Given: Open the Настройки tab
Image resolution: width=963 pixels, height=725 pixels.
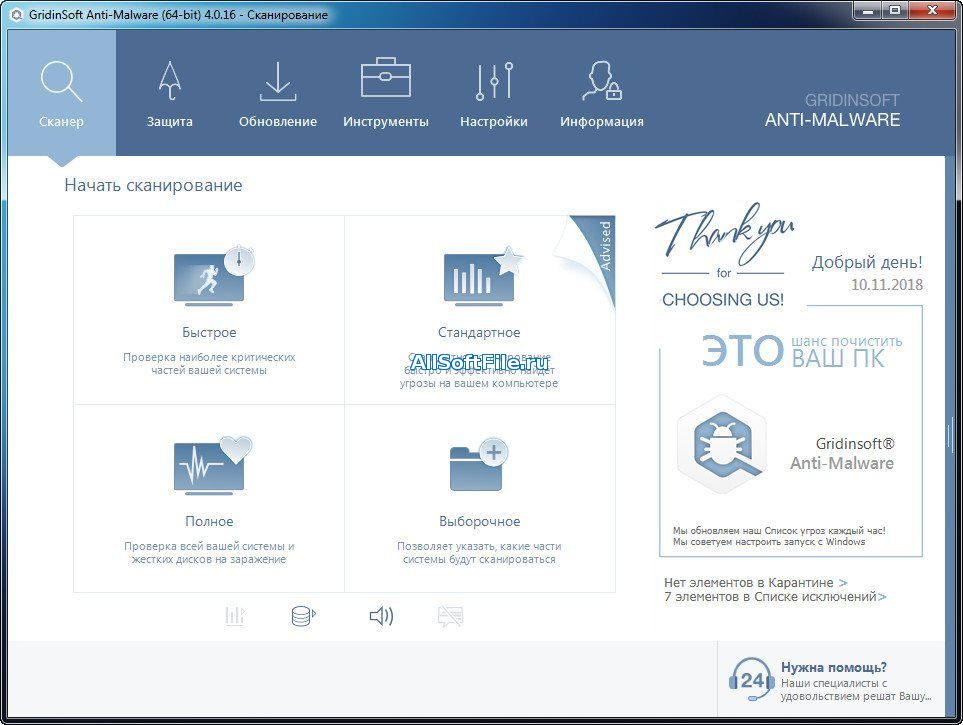Looking at the screenshot, I should (494, 93).
